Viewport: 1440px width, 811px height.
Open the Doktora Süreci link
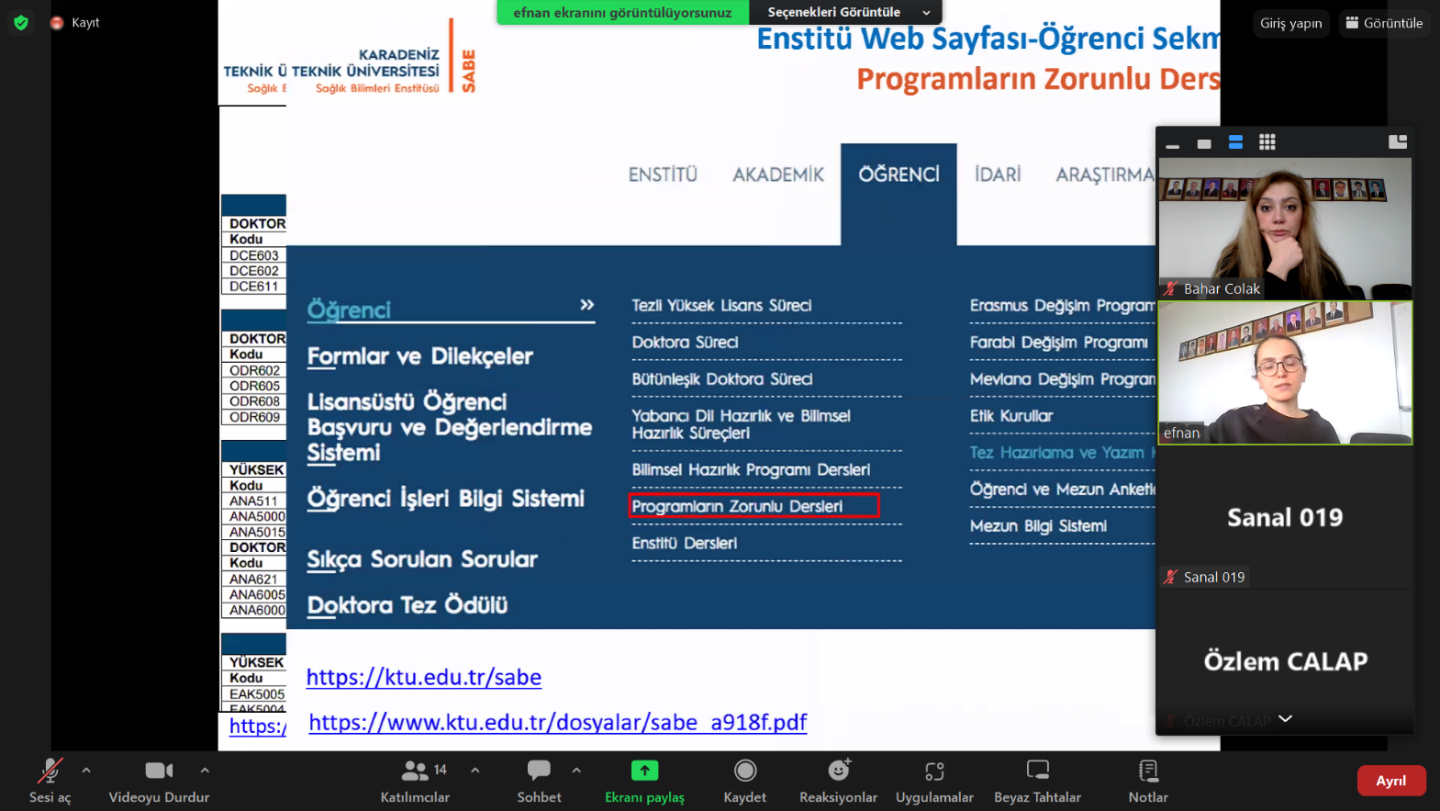coord(685,342)
